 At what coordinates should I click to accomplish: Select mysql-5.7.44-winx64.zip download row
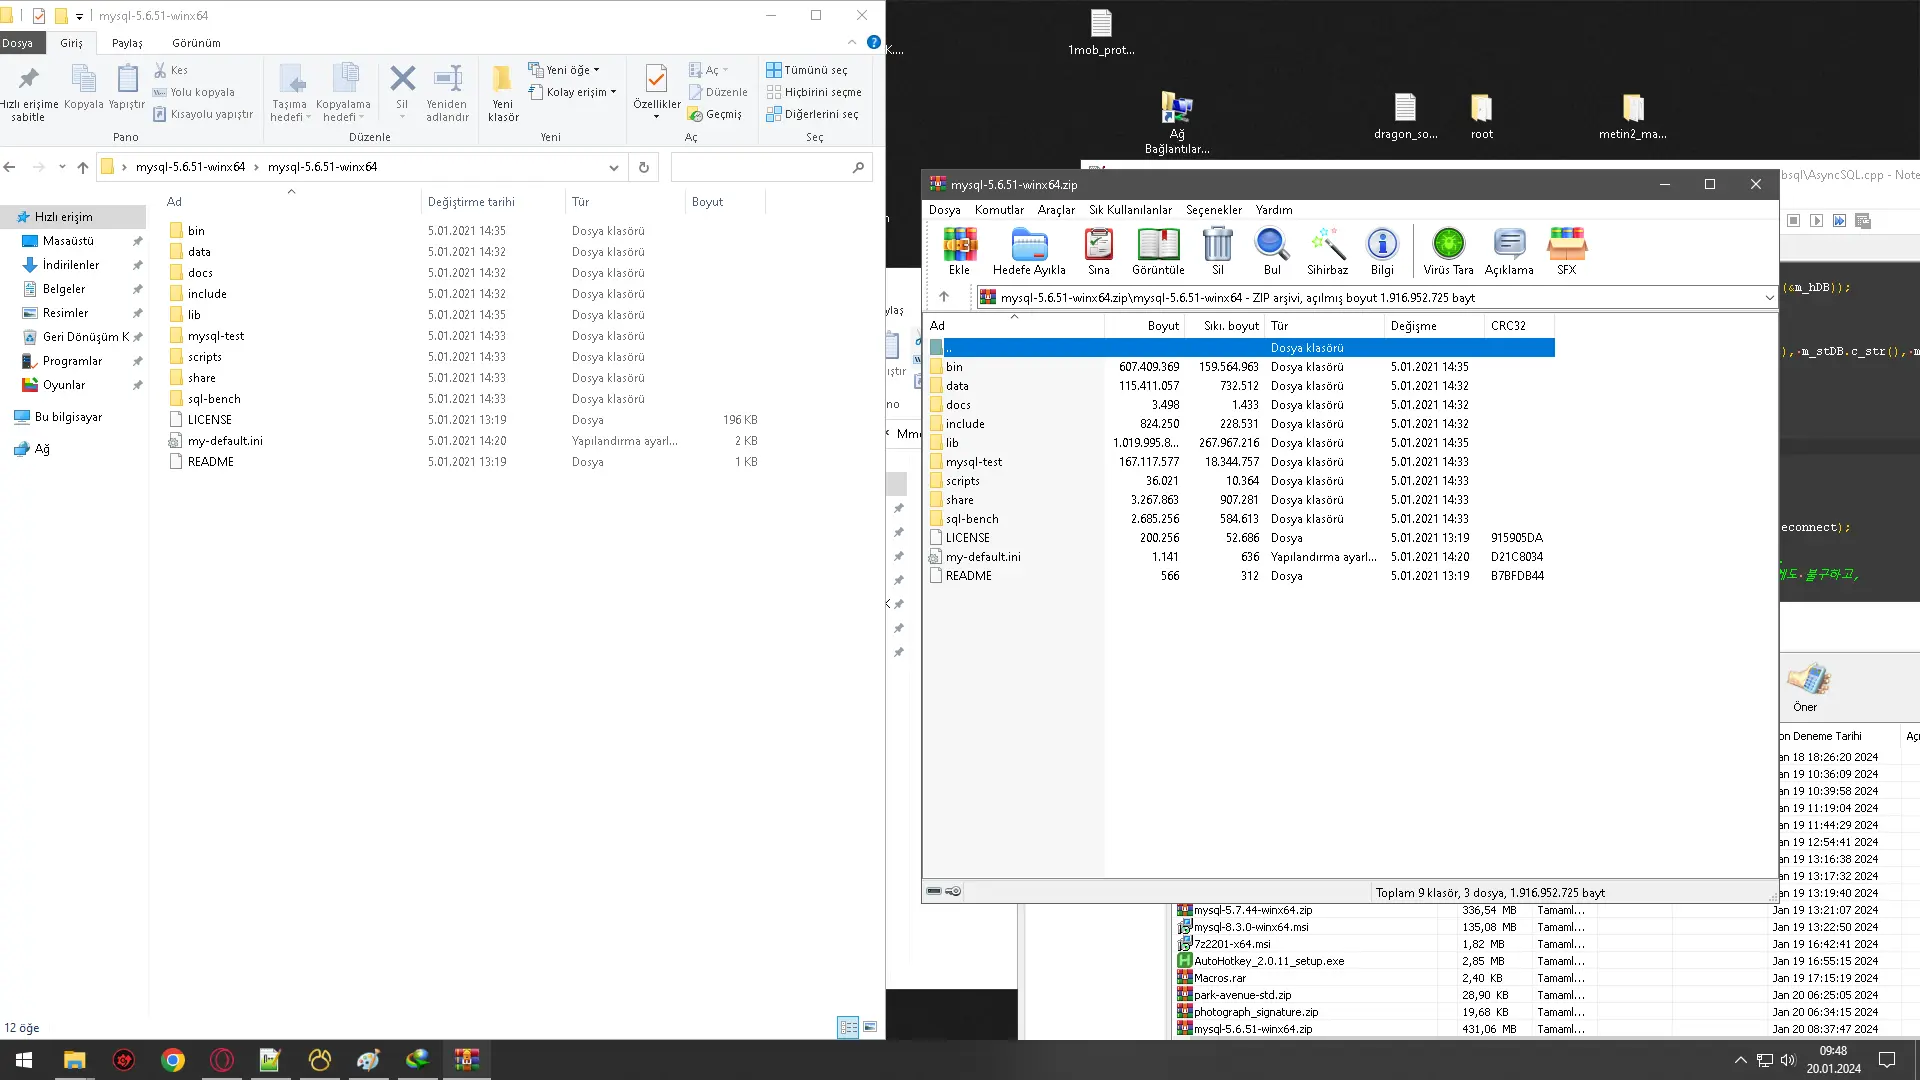[x=1253, y=910]
